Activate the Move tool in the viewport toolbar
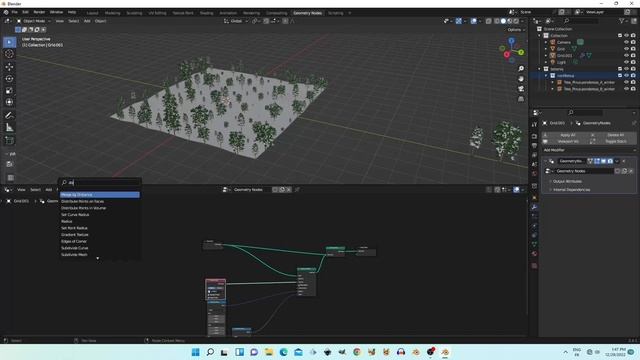Screen dimensions: 640x360 9,67
